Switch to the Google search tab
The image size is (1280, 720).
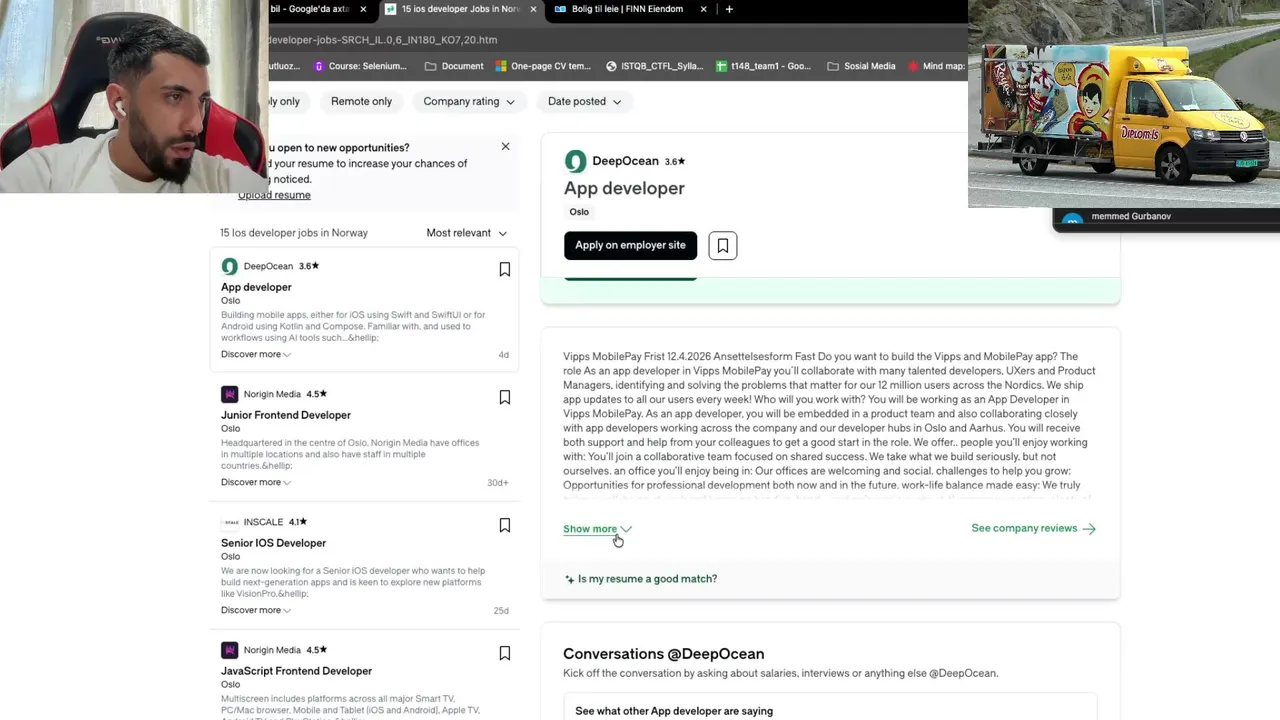310,9
